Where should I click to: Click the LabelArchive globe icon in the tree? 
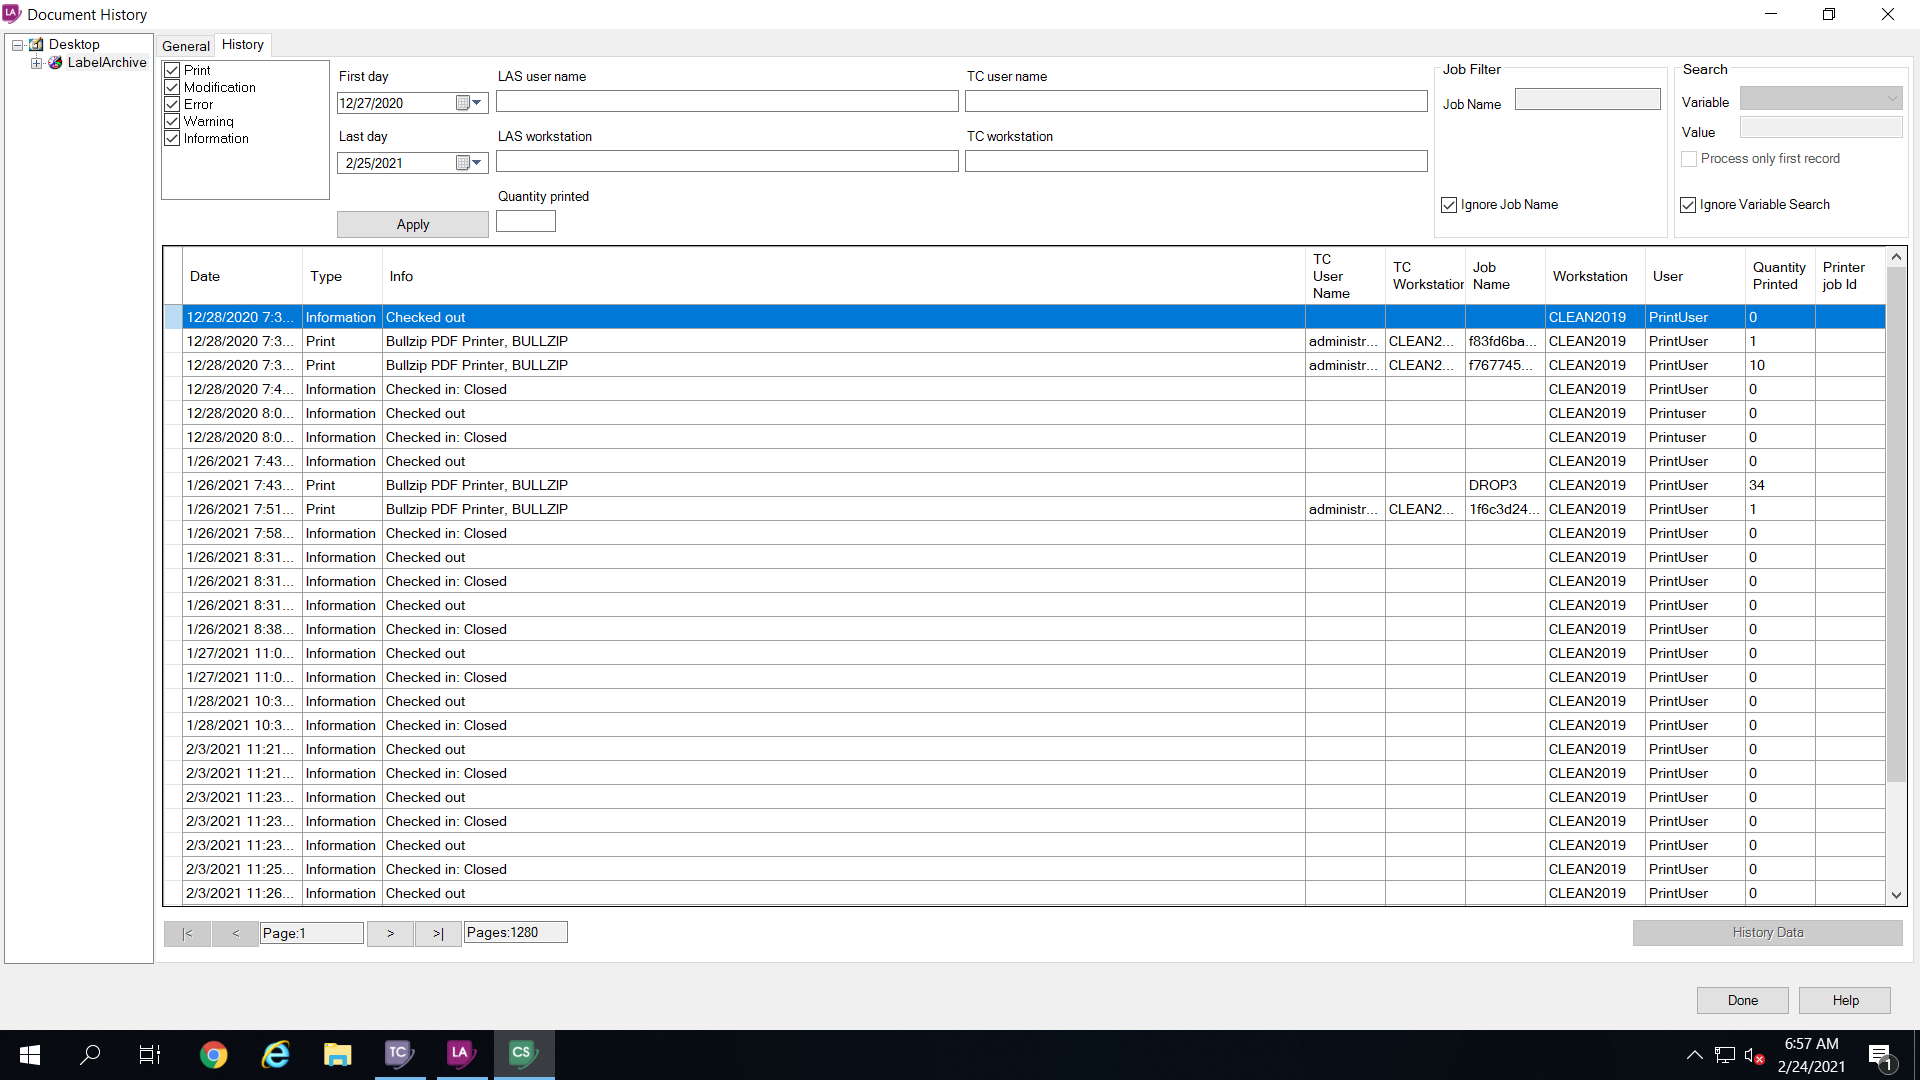coord(56,62)
